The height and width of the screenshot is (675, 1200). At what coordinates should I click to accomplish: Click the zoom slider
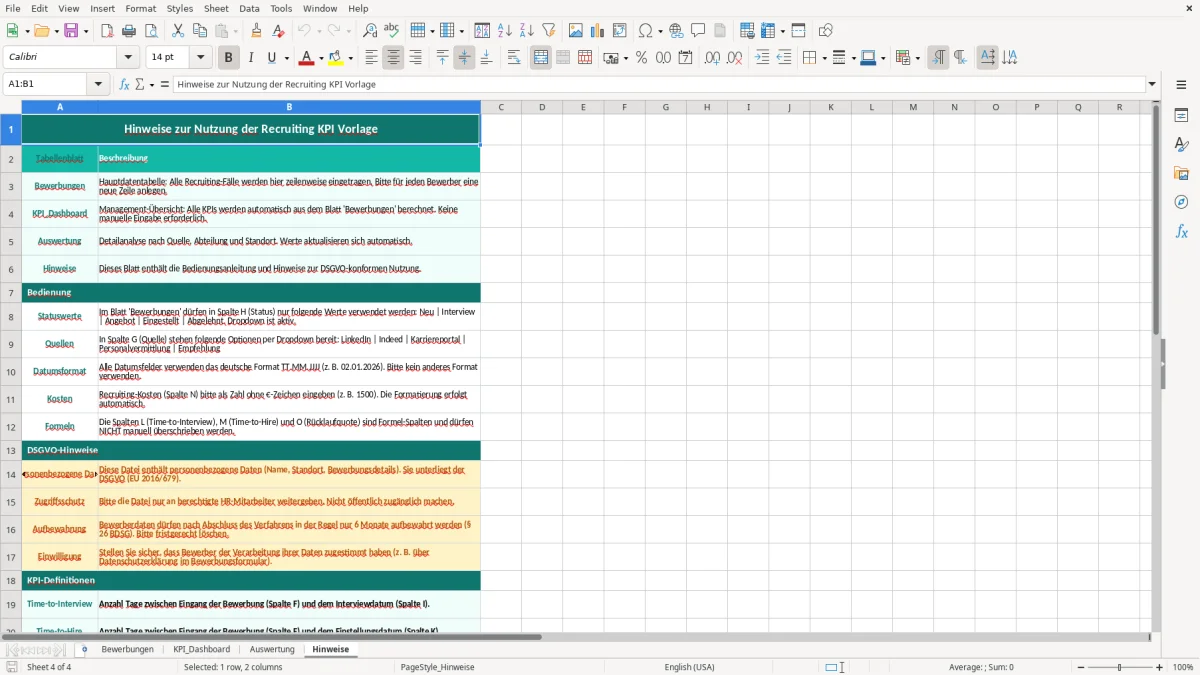click(1119, 667)
